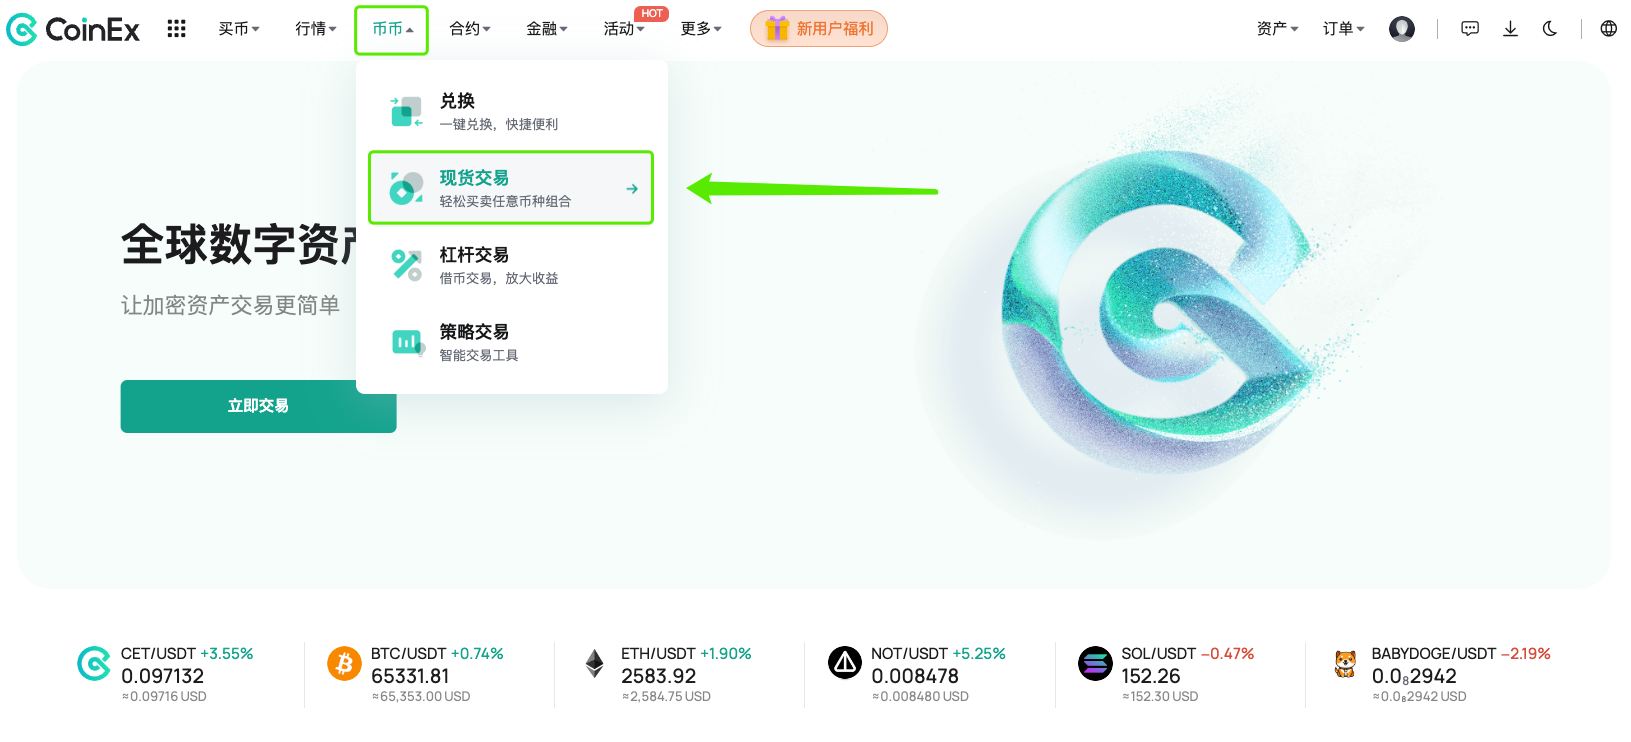Click the download app icon
The height and width of the screenshot is (742, 1631).
click(x=1510, y=29)
